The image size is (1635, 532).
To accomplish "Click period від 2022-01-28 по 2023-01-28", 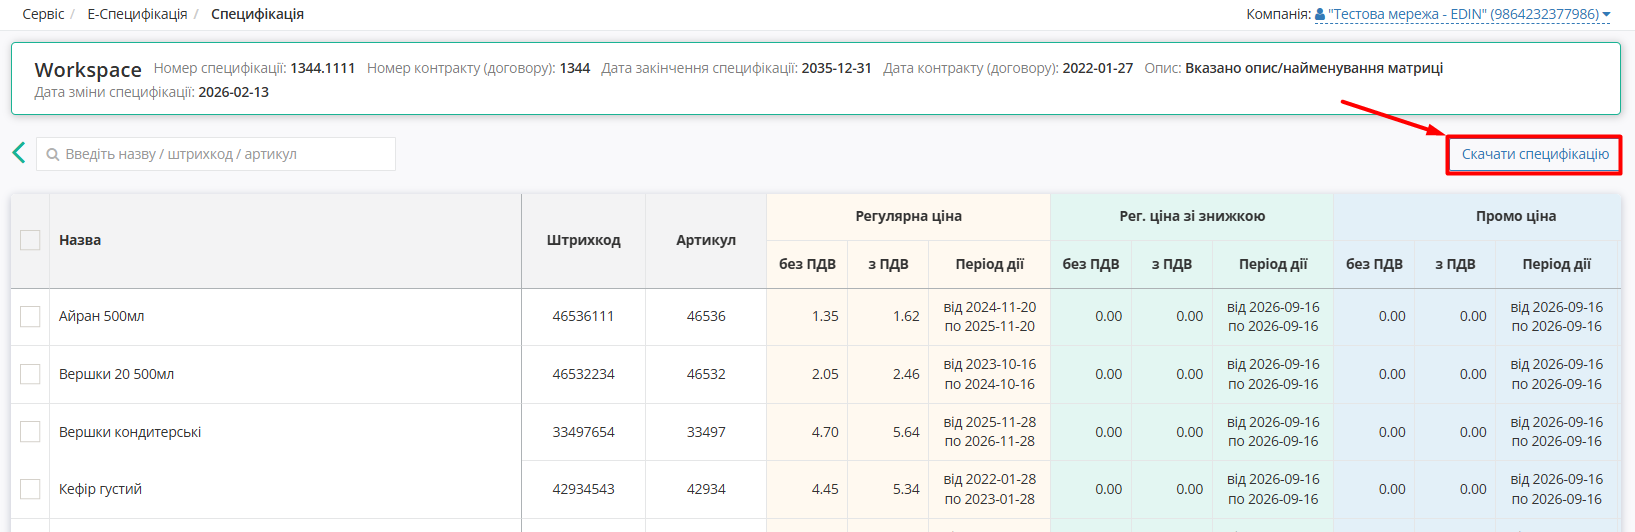I will point(990,489).
